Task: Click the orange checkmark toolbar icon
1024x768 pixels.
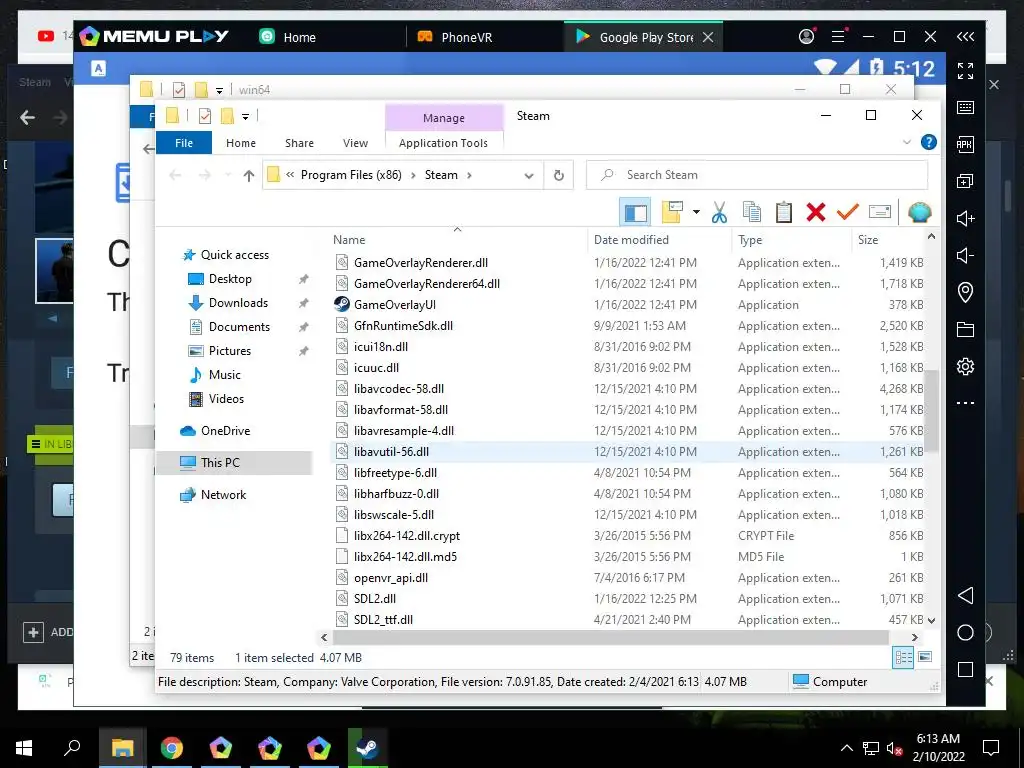Action: (848, 211)
